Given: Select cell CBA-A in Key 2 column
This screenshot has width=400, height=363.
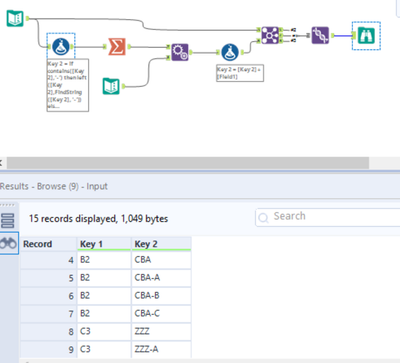Looking at the screenshot, I should [x=161, y=278].
